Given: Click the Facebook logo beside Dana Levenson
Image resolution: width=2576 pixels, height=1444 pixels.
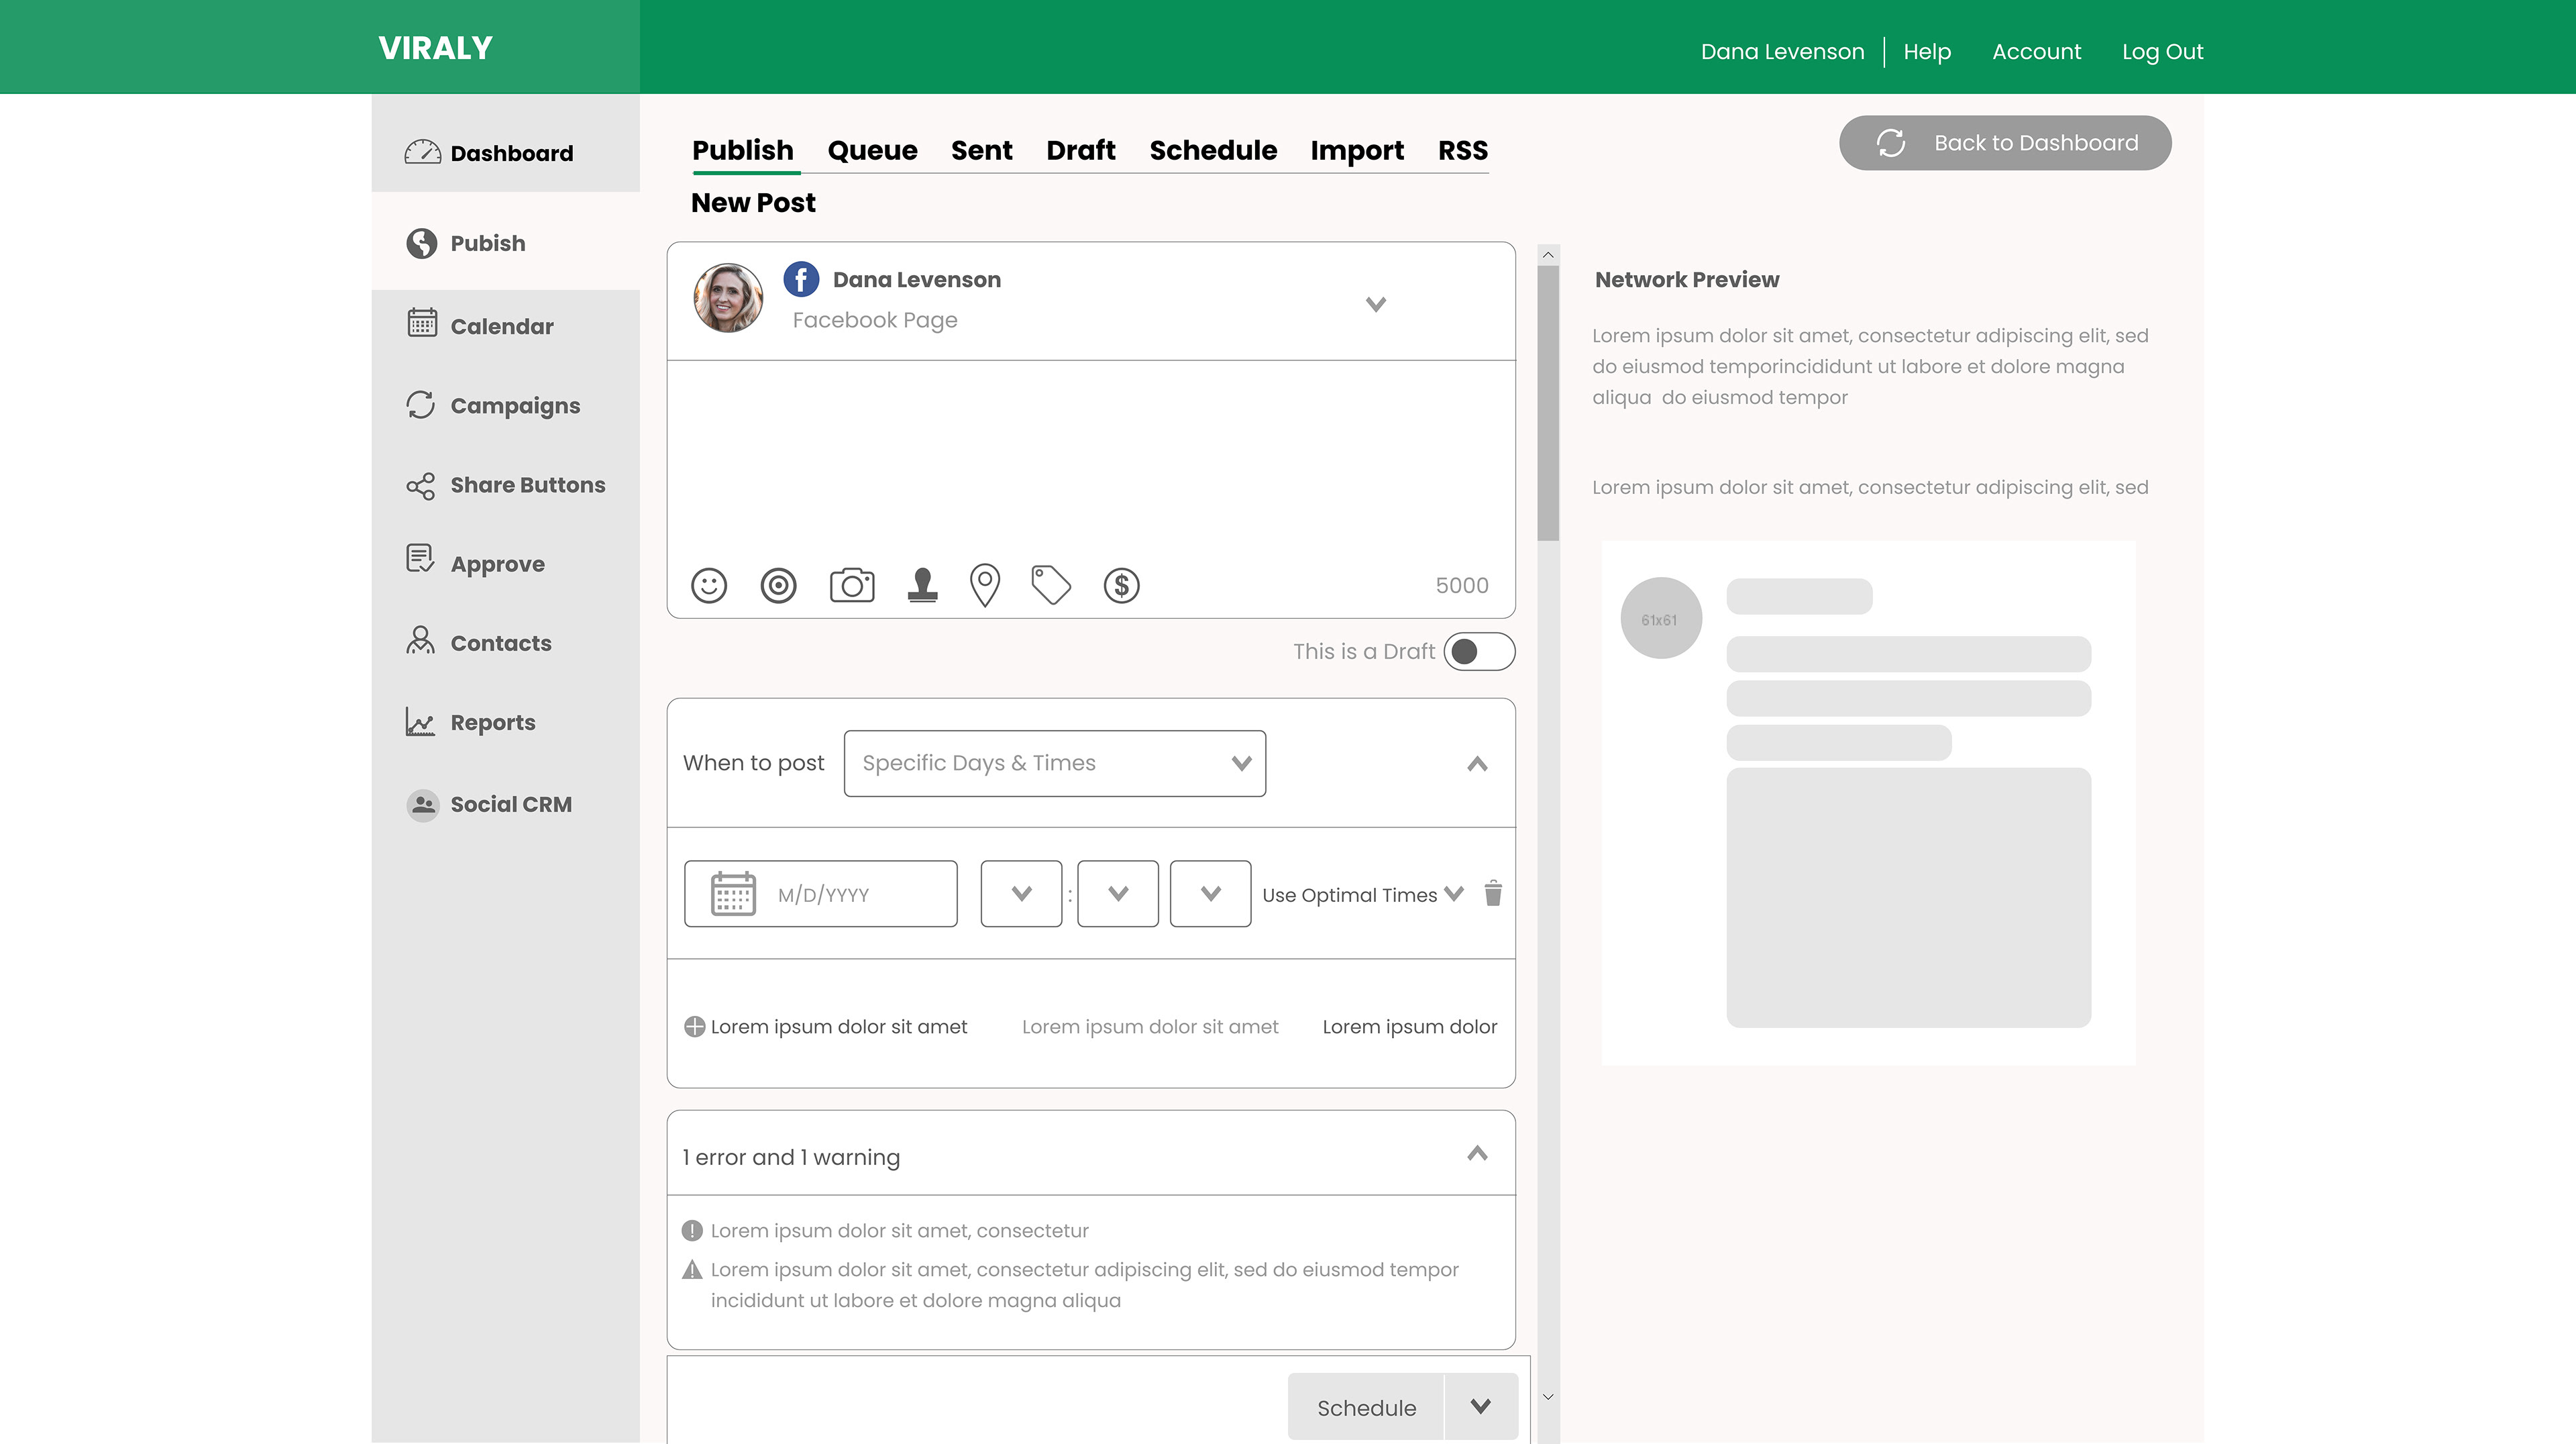Looking at the screenshot, I should pos(801,279).
